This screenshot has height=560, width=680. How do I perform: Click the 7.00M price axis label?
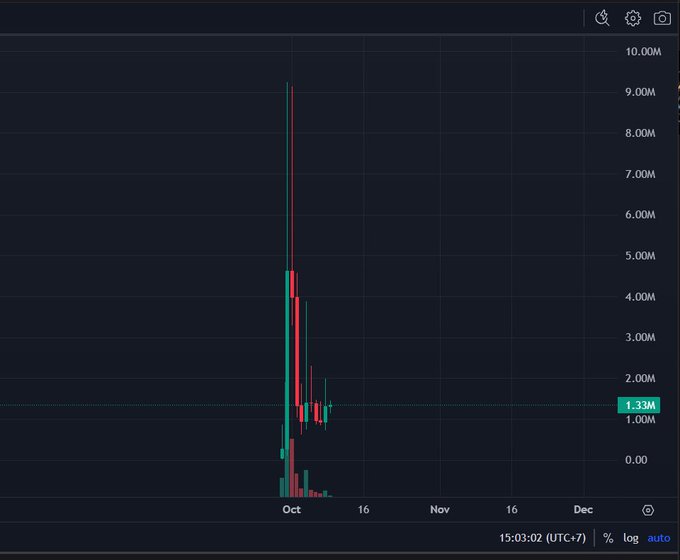640,174
